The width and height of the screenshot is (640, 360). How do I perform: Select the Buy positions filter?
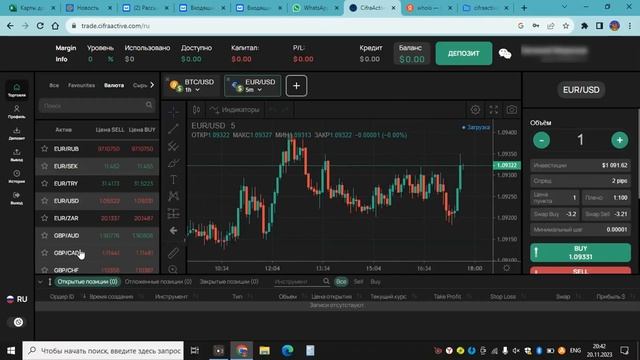point(376,282)
